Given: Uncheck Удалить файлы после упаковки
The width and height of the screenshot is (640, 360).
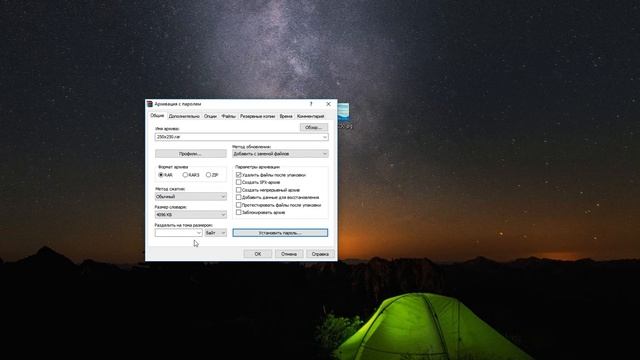Looking at the screenshot, I should point(239,175).
